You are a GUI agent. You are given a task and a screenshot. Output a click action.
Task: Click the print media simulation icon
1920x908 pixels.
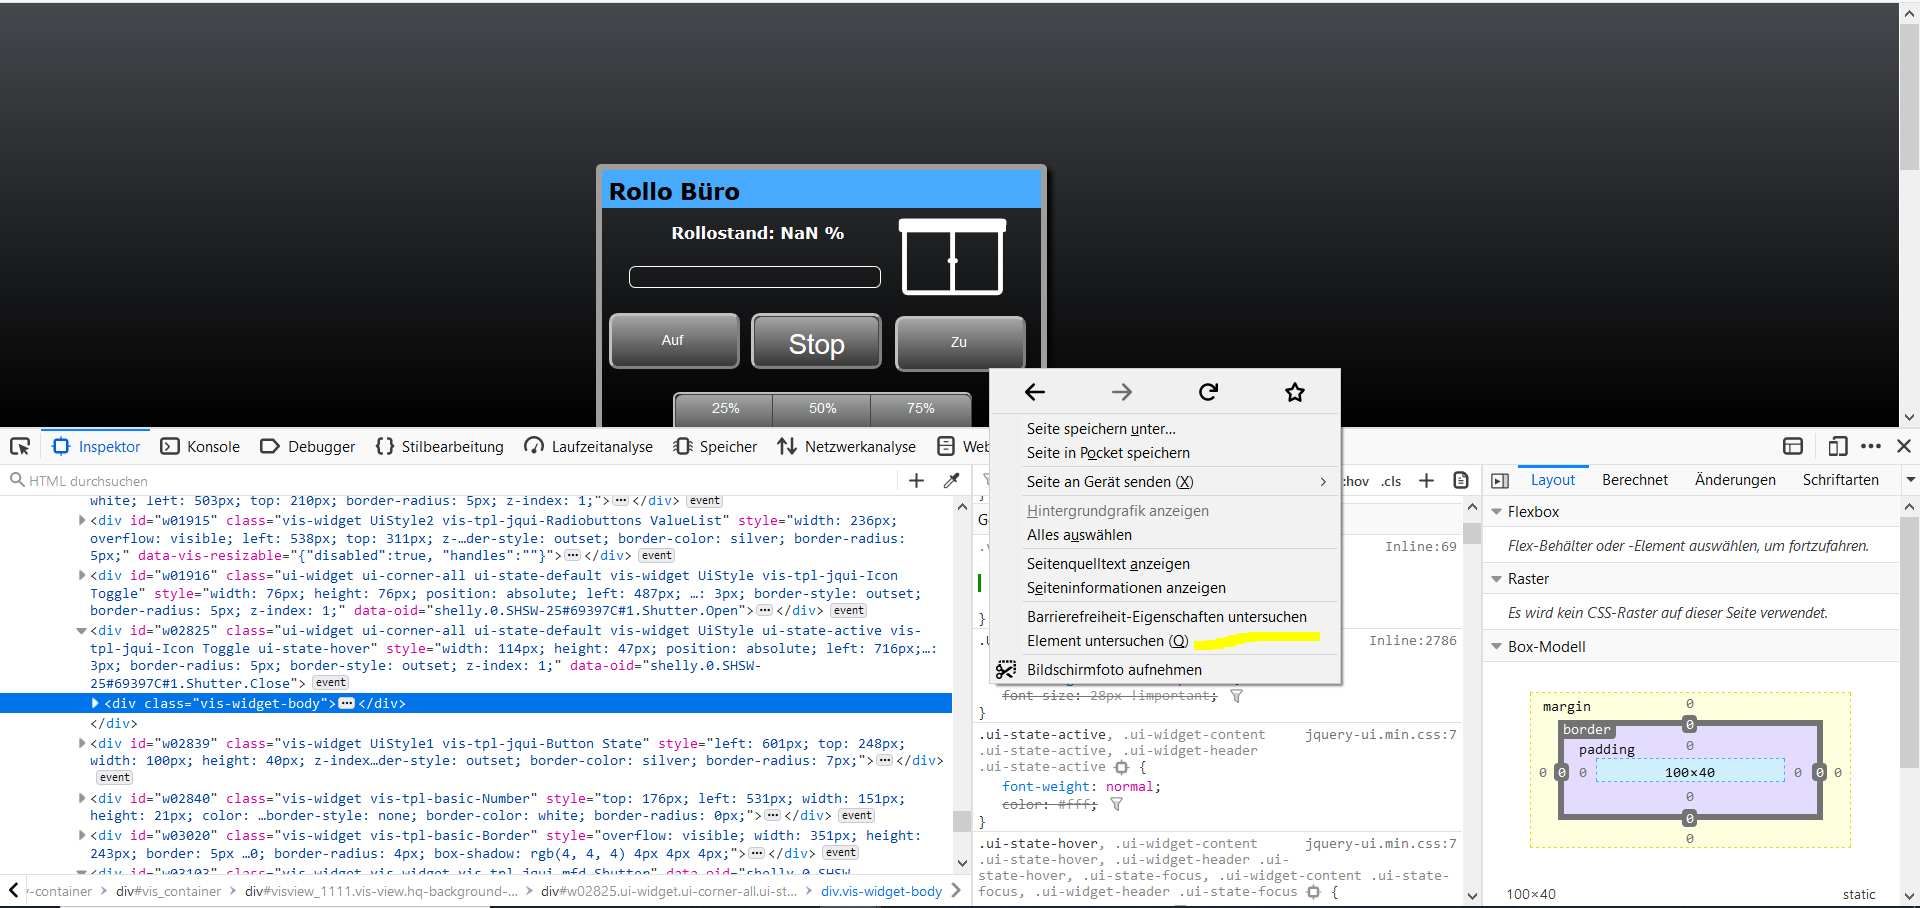pyautogui.click(x=1460, y=481)
